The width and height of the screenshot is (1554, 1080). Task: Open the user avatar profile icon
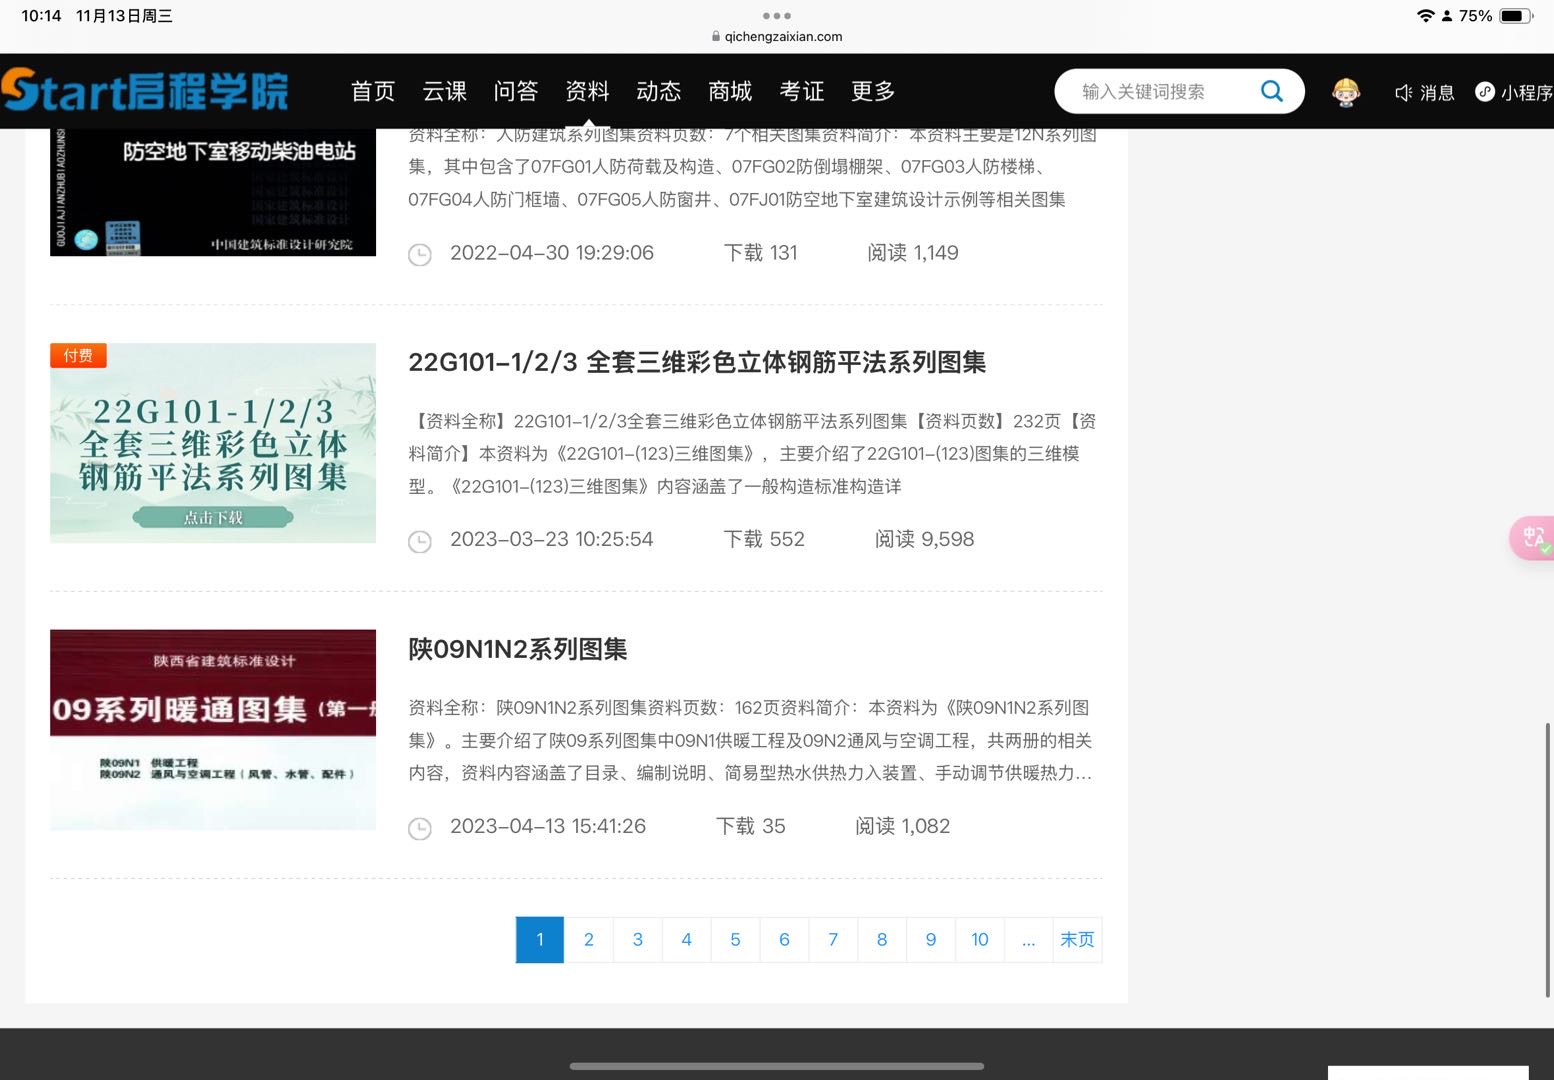1346,92
